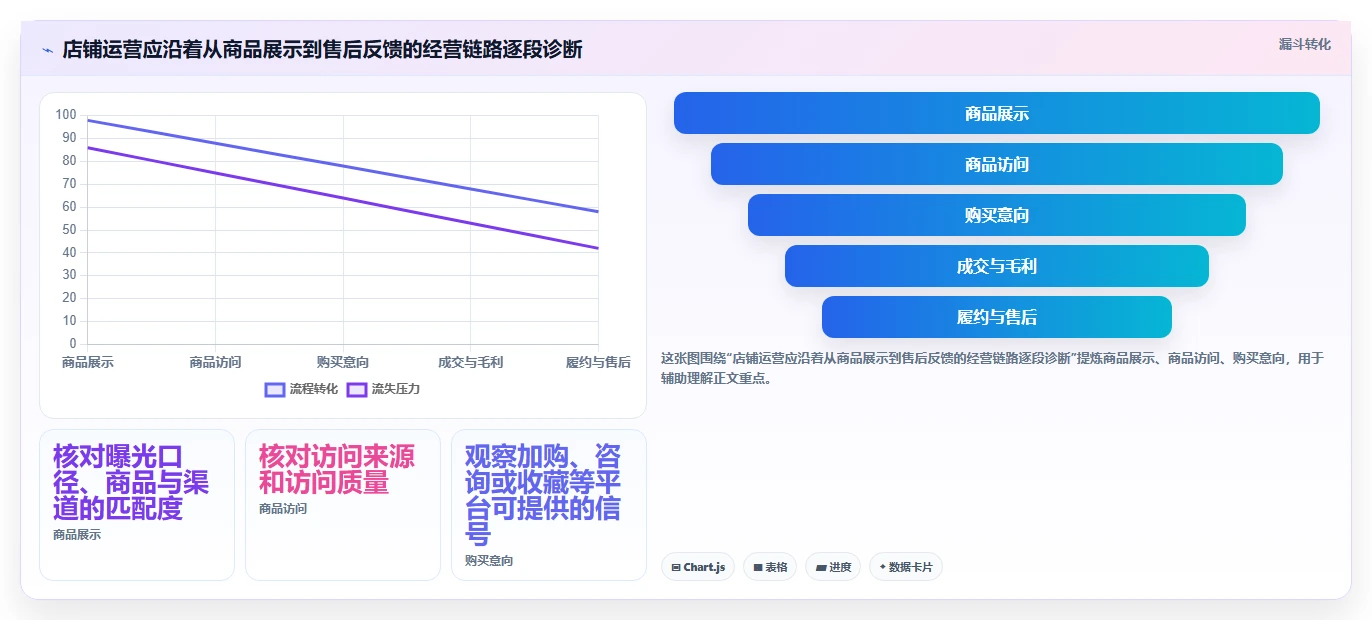The image size is (1372, 620).
Task: Select the 商品展示 funnel bar
Action: pyautogui.click(x=997, y=113)
